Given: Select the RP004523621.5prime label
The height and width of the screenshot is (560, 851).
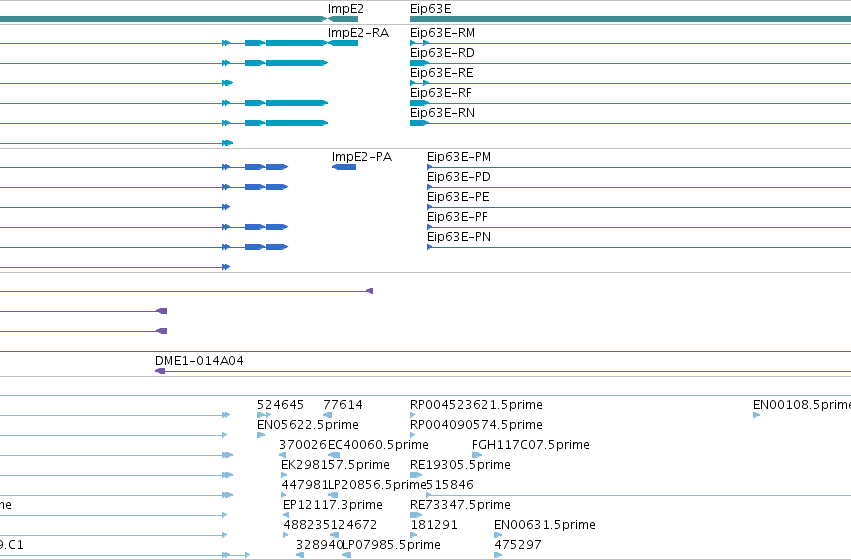Looking at the screenshot, I should [x=476, y=405].
